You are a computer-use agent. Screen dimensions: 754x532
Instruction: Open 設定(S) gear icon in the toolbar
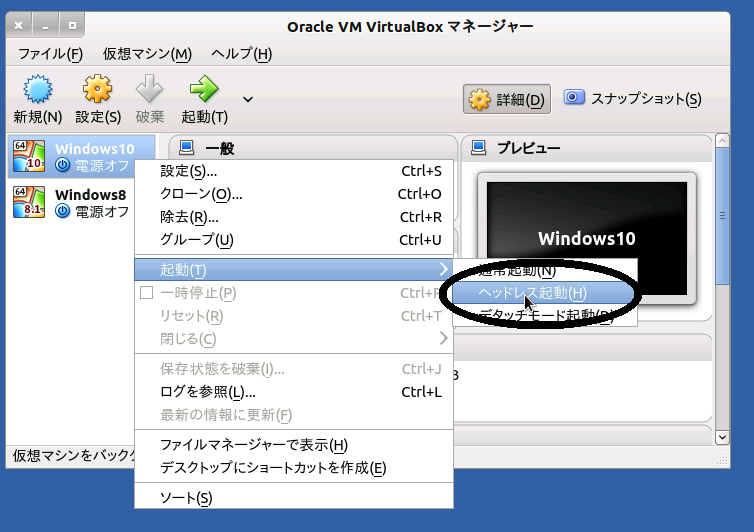(x=98, y=89)
